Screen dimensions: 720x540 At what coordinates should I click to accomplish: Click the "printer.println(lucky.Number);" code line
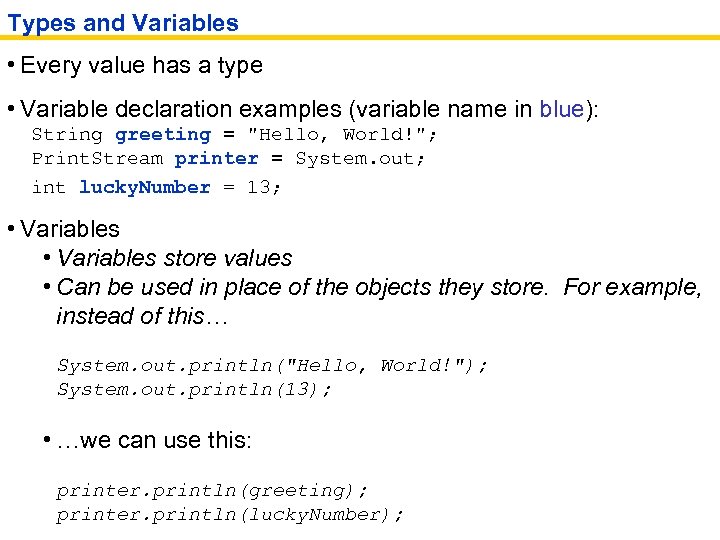coord(230,515)
